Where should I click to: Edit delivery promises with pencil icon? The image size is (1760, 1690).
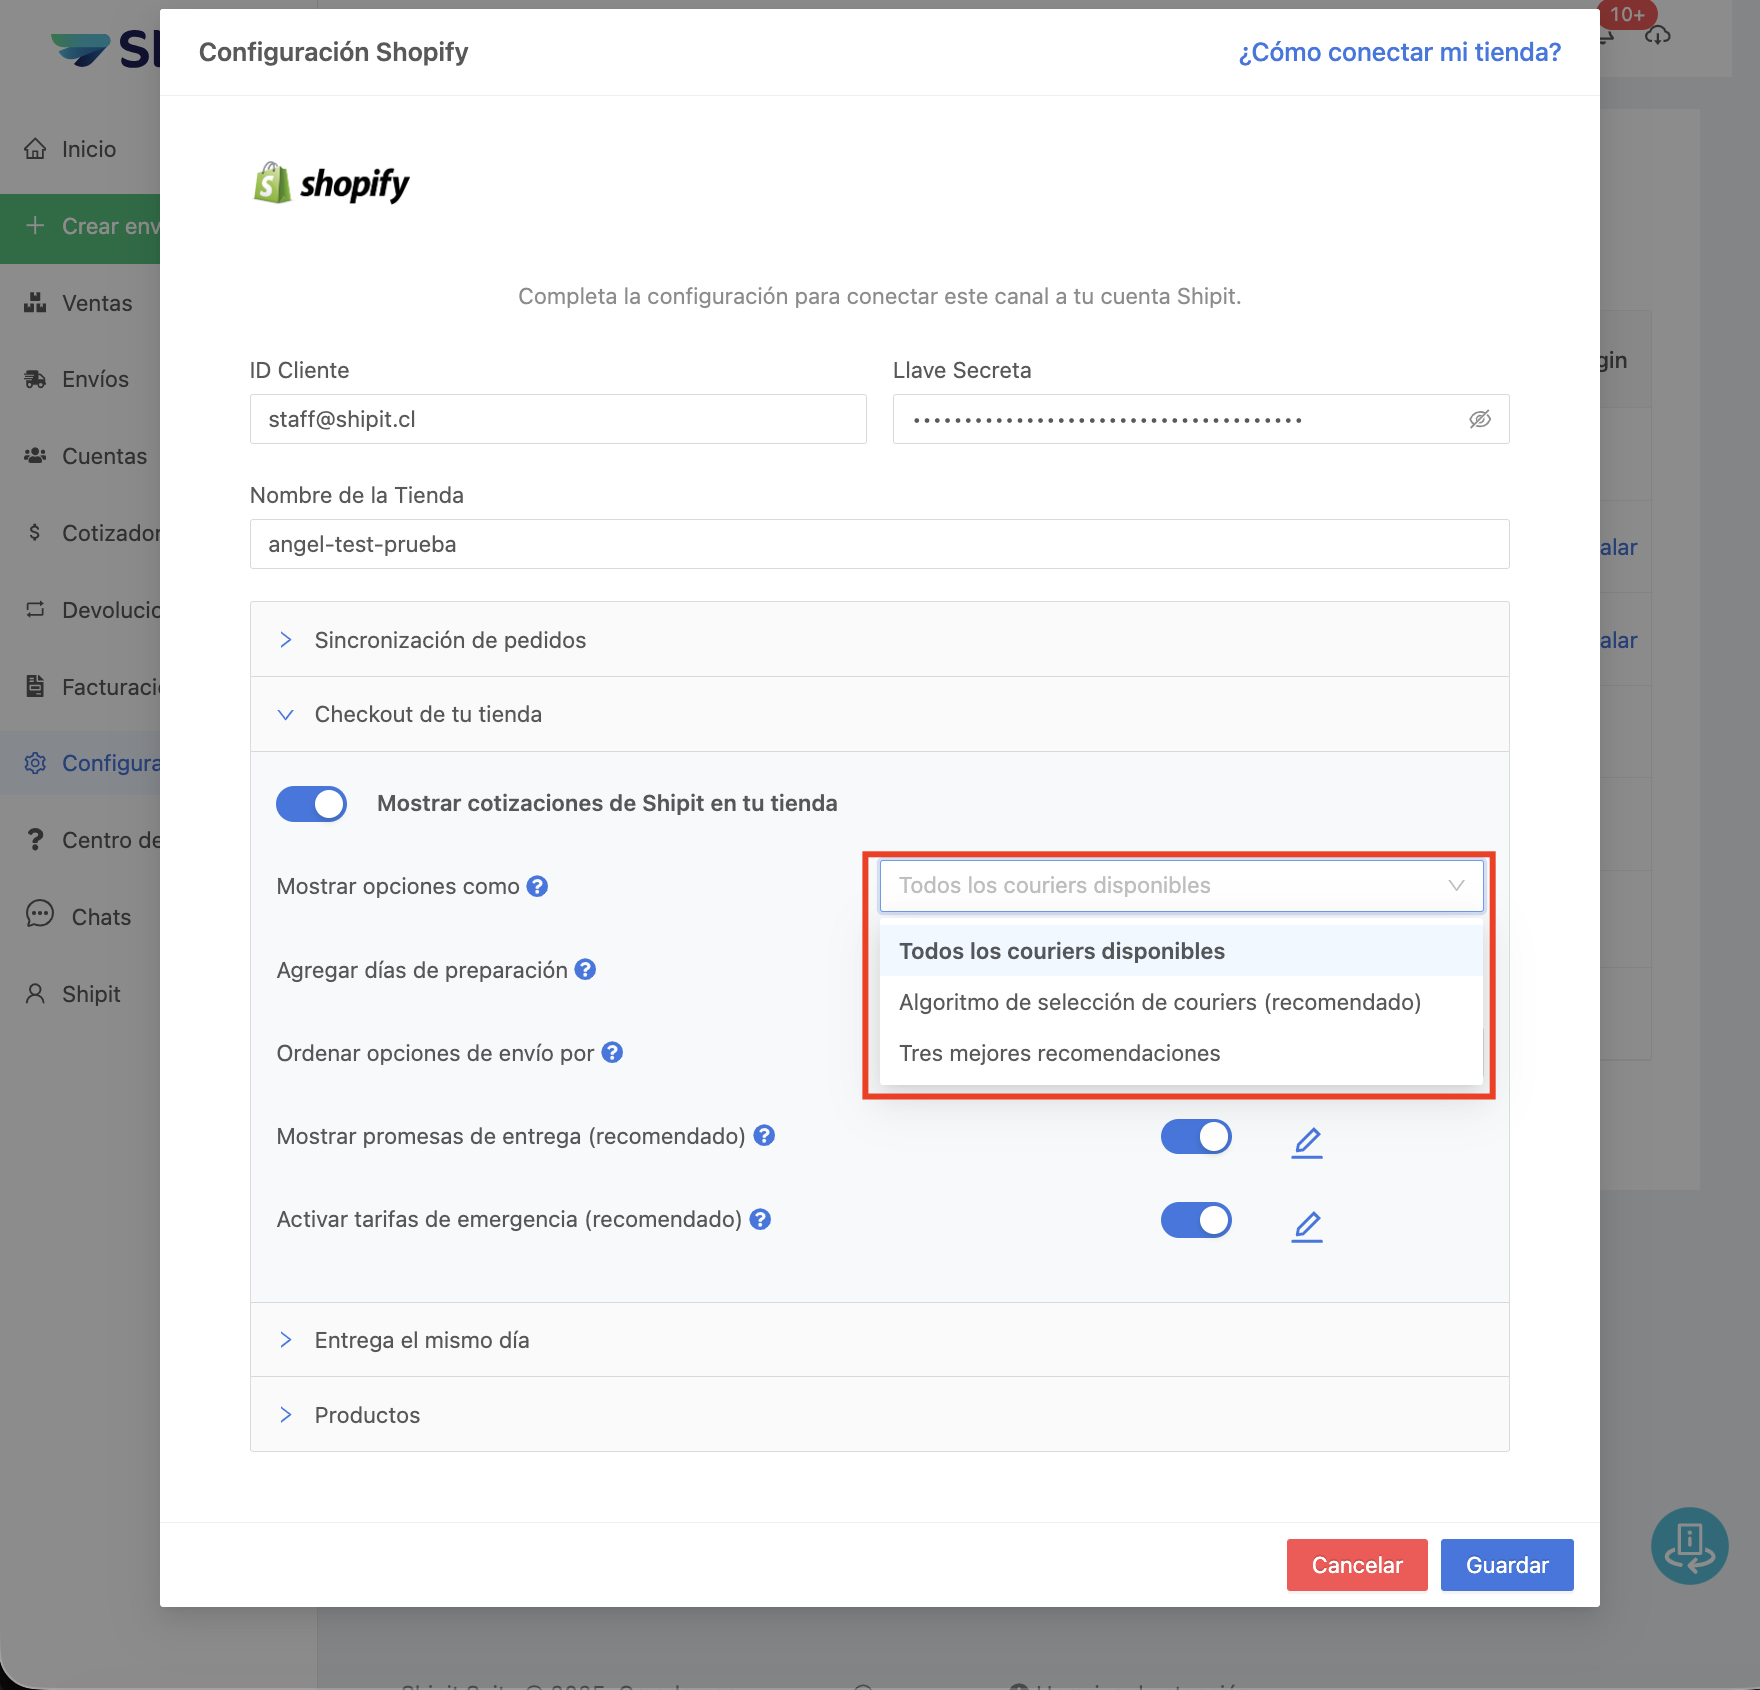[1306, 1142]
